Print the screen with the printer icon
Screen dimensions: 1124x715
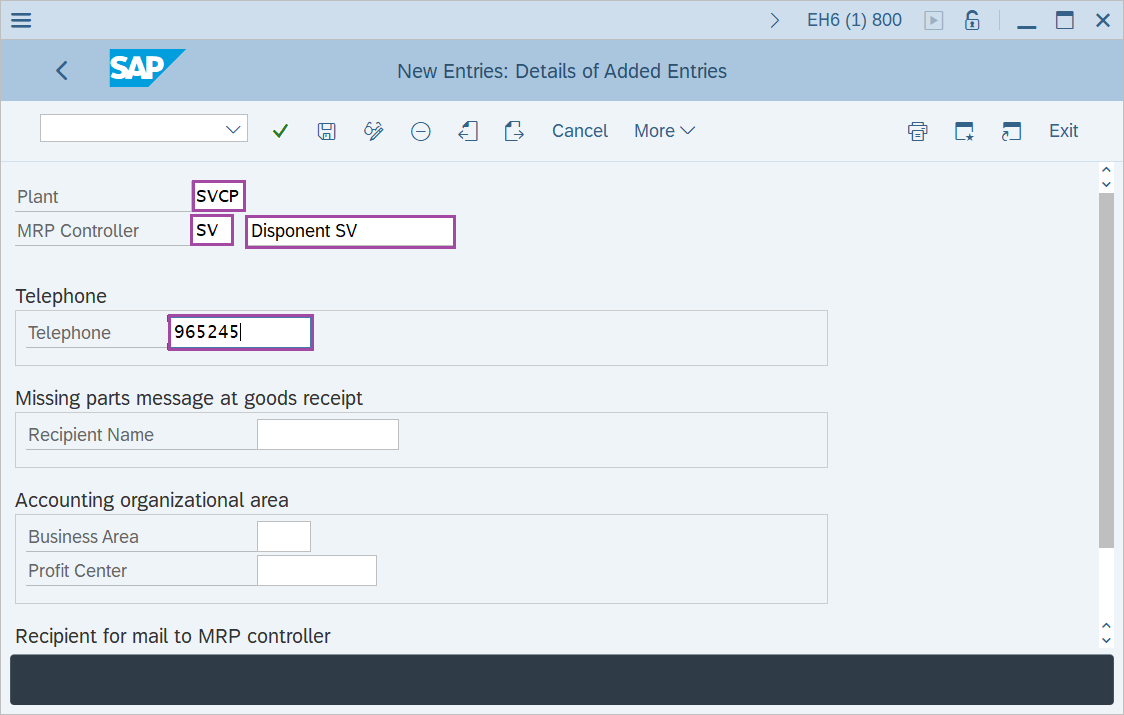pyautogui.click(x=917, y=130)
